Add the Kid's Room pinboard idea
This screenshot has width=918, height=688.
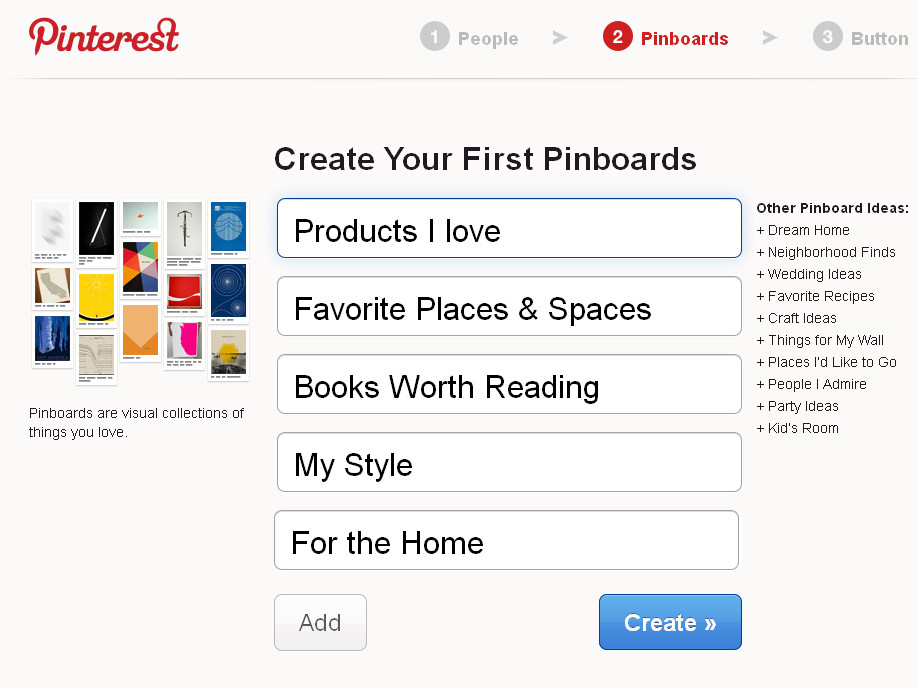click(x=798, y=428)
